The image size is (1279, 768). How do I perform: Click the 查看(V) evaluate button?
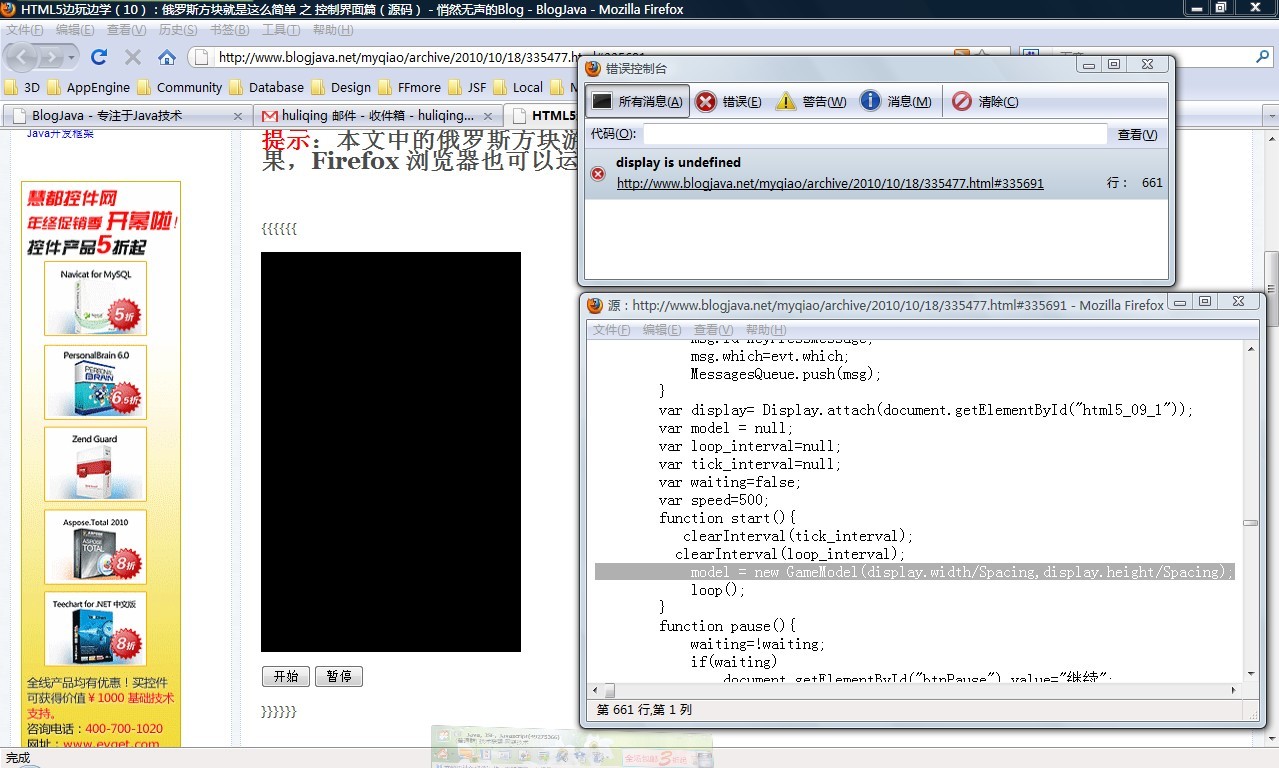(1137, 134)
